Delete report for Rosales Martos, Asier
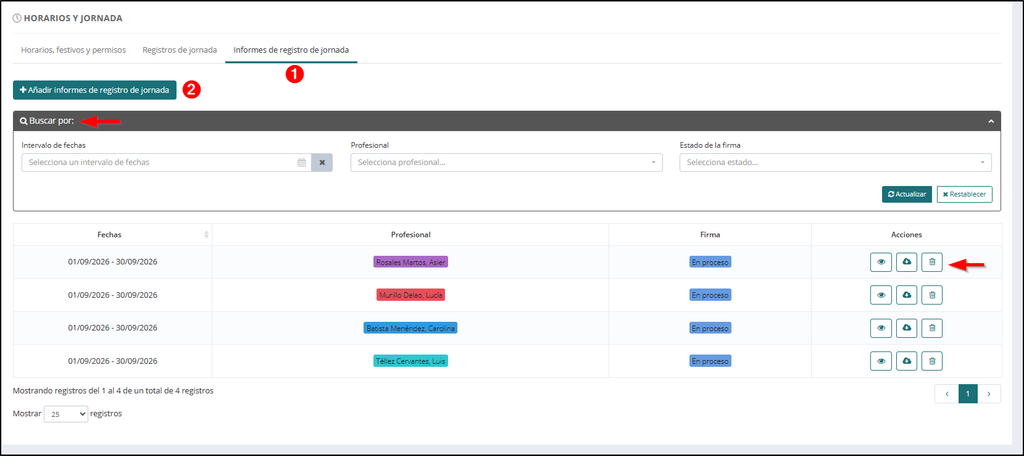This screenshot has width=1024, height=456. coord(932,262)
